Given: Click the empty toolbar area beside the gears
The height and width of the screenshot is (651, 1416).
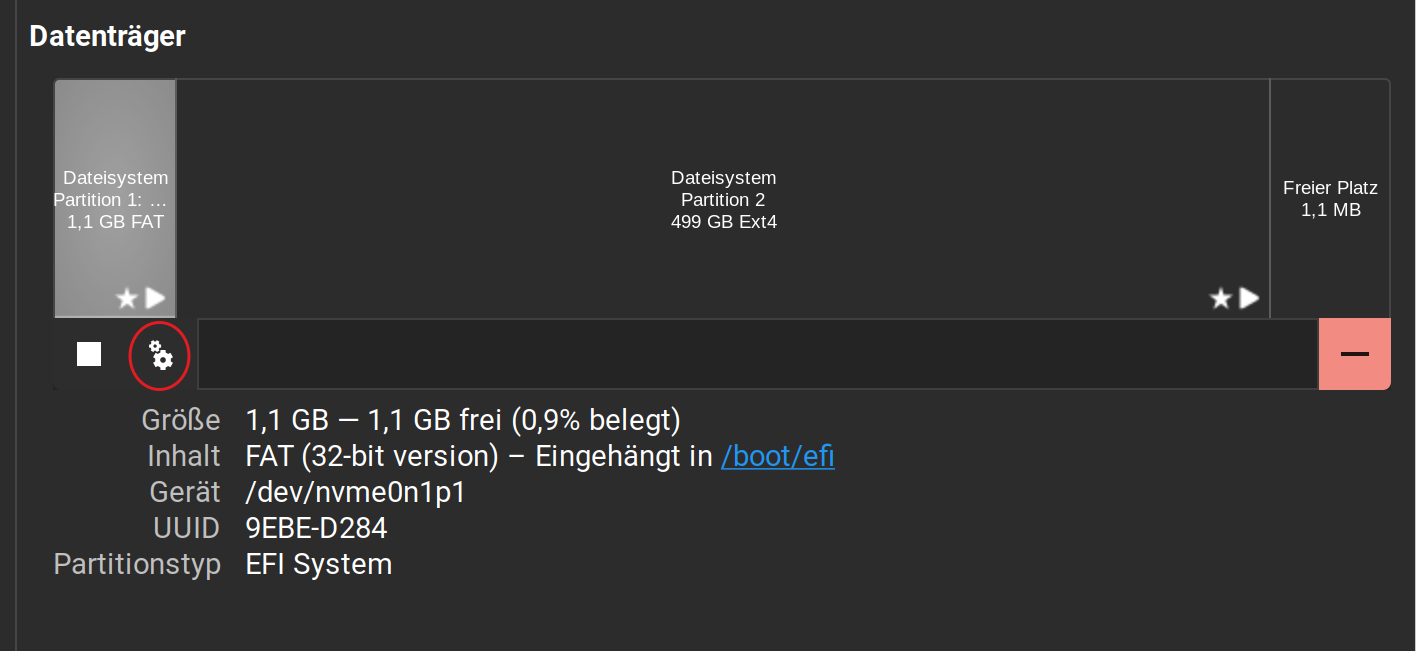Looking at the screenshot, I should pyautogui.click(x=756, y=354).
